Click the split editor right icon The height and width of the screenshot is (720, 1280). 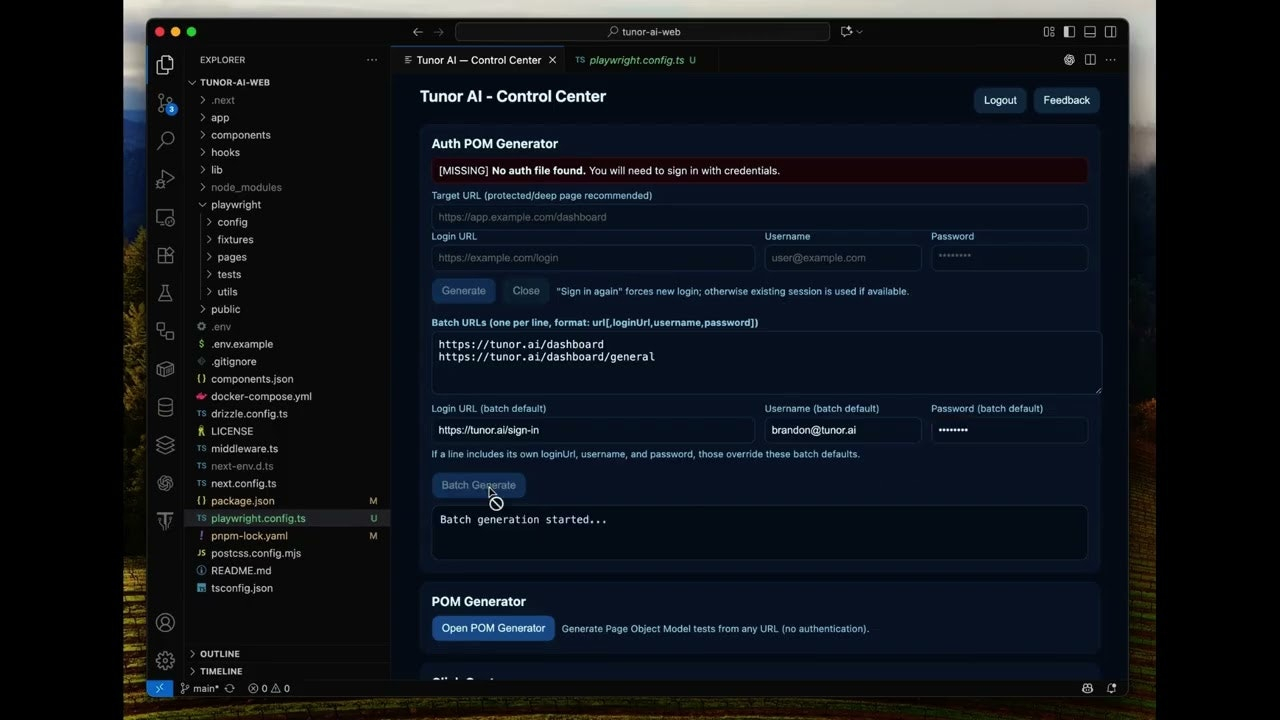1090,60
